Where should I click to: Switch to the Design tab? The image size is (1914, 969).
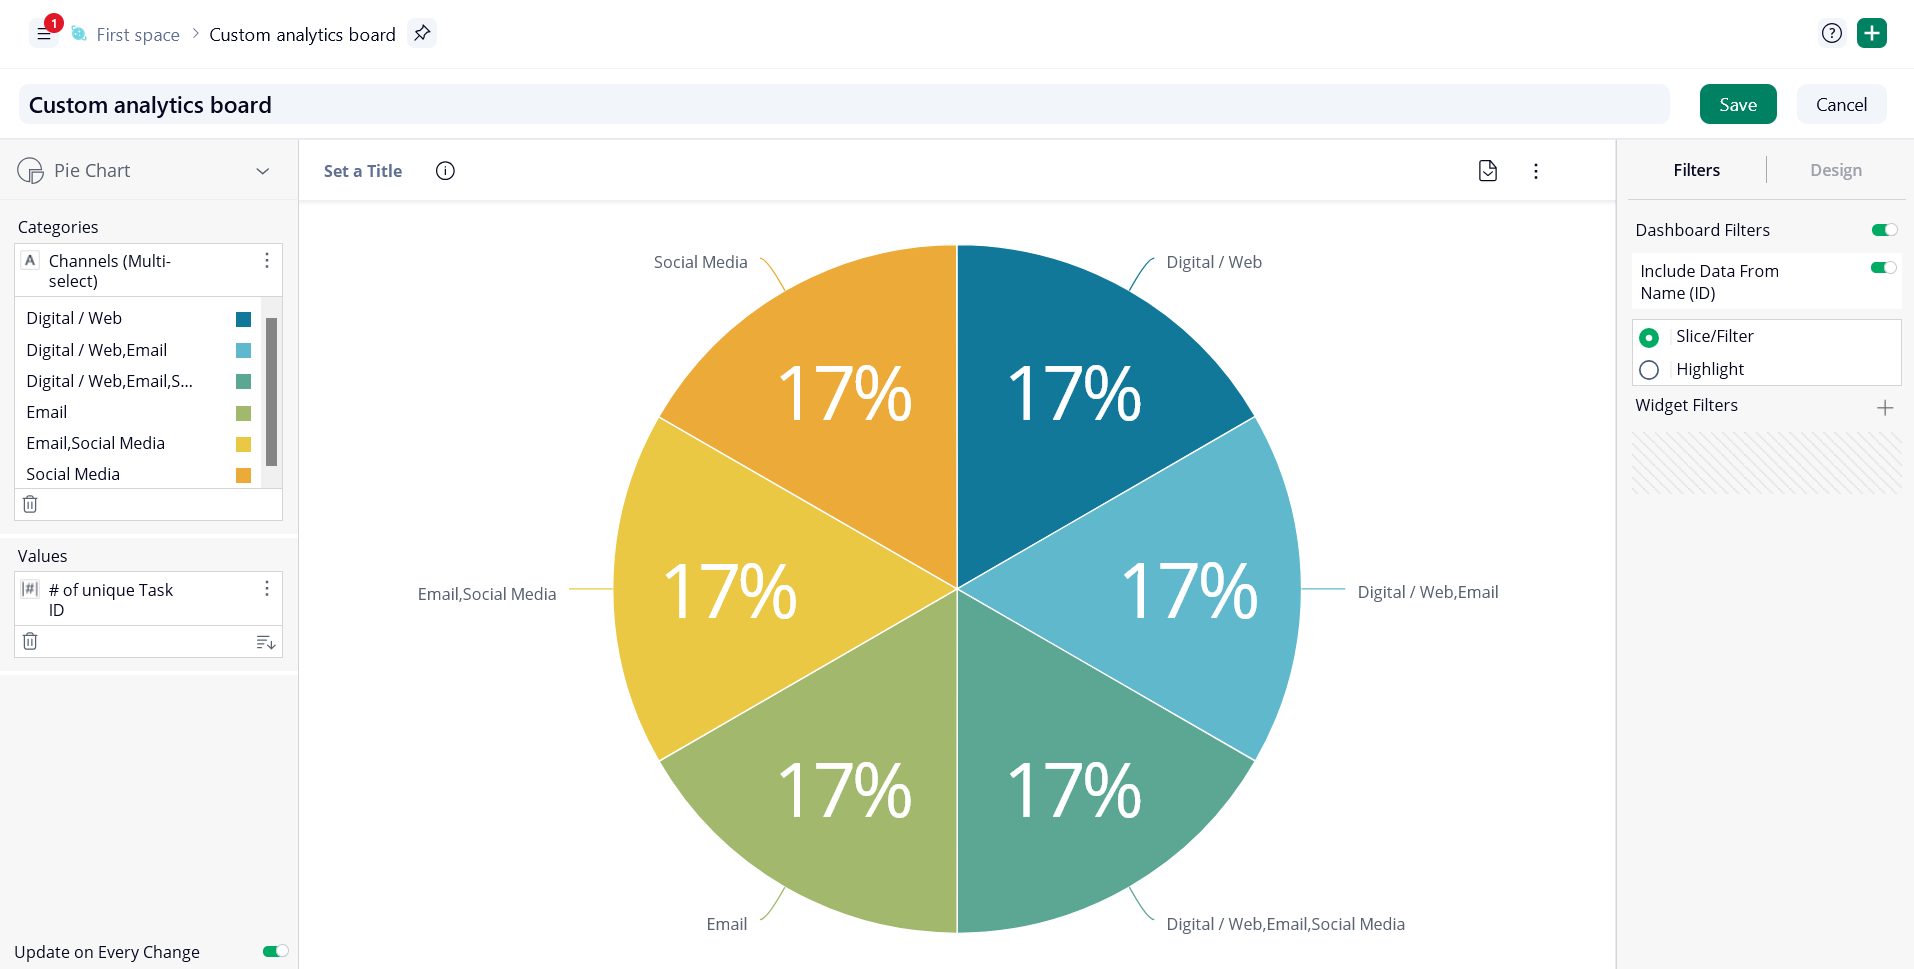coord(1835,170)
